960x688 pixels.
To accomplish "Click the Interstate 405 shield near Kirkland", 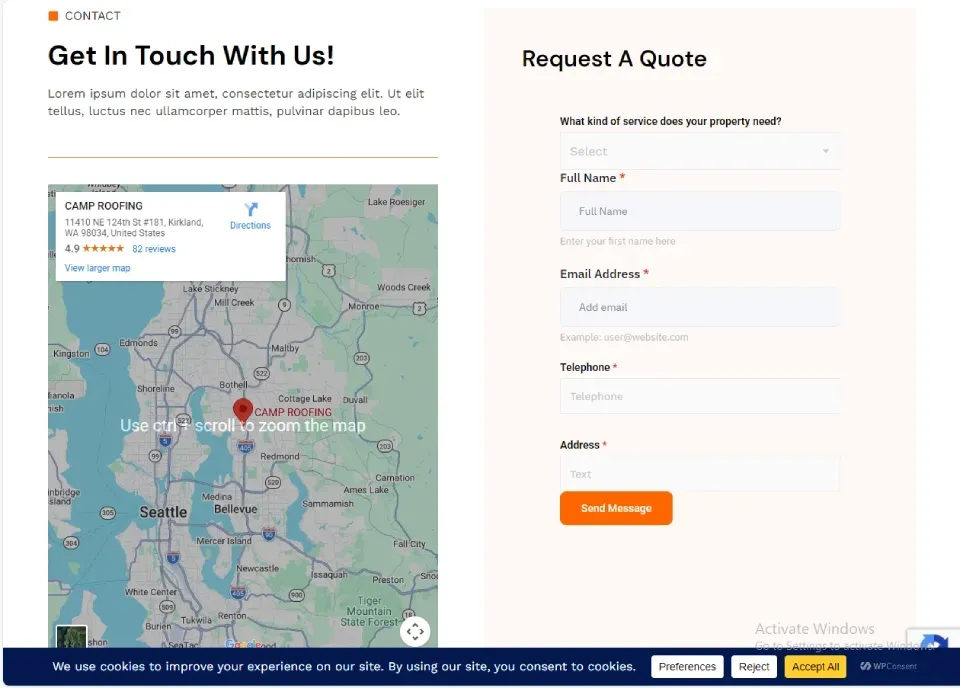I will [x=246, y=447].
